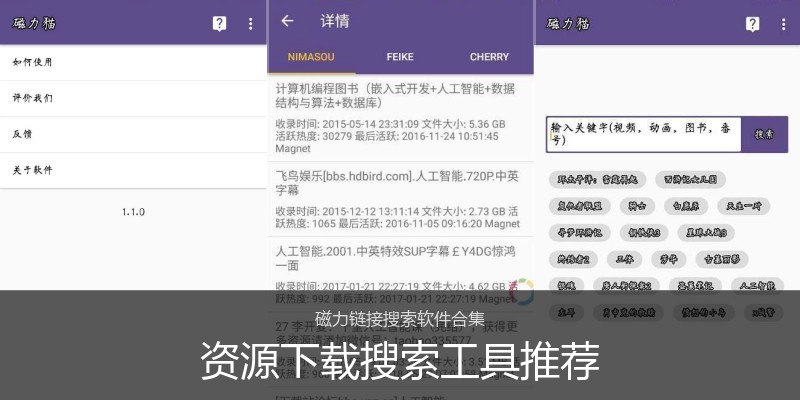Open the 关于软件 menu entry
800x400 pixels.
click(x=133, y=170)
